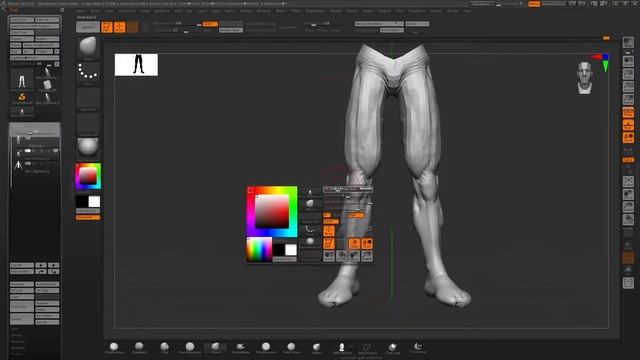Click the Scroll canvas icon on right shelf
Screen dimensions: 640x360
pyautogui.click(x=628, y=62)
